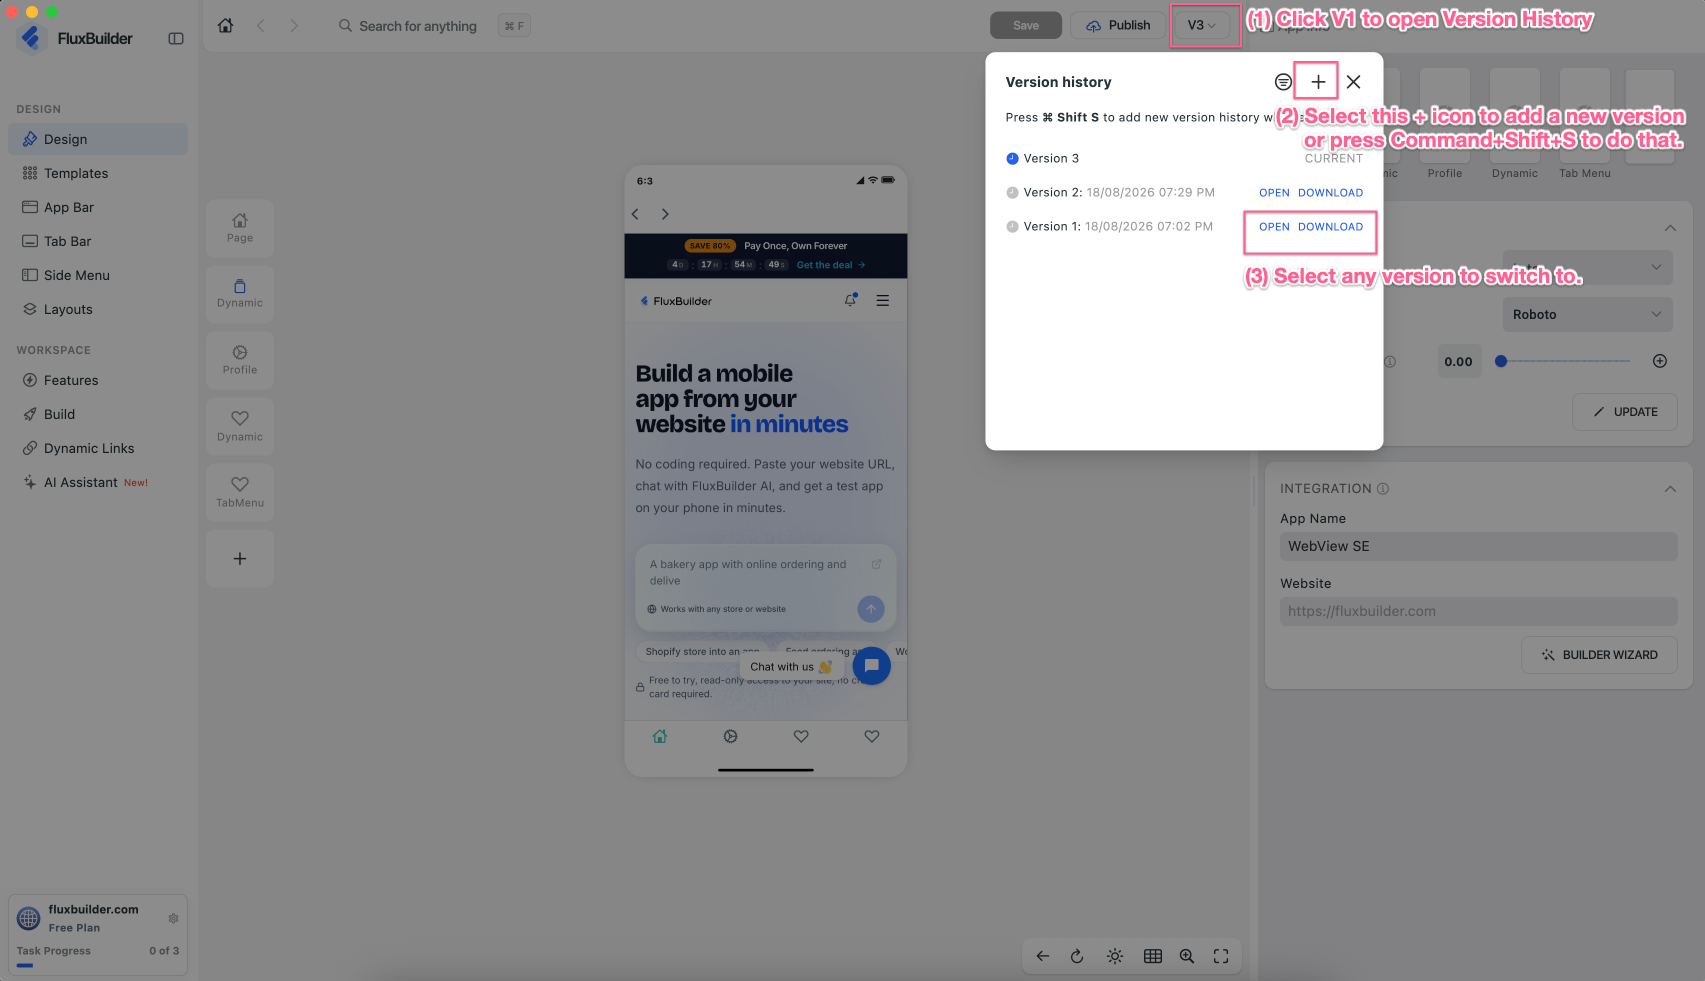Tap the heart tab icon beside the profile tab
Viewport: 1705px width, 981px height.
(x=801, y=736)
